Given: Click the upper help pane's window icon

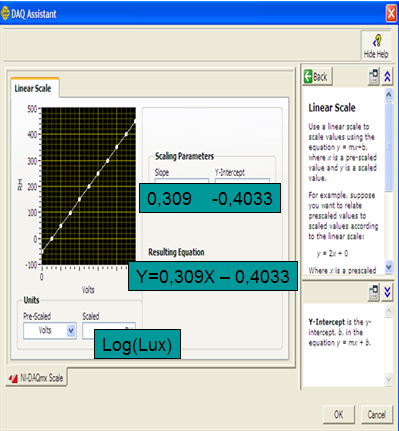Looking at the screenshot, I should click(373, 77).
